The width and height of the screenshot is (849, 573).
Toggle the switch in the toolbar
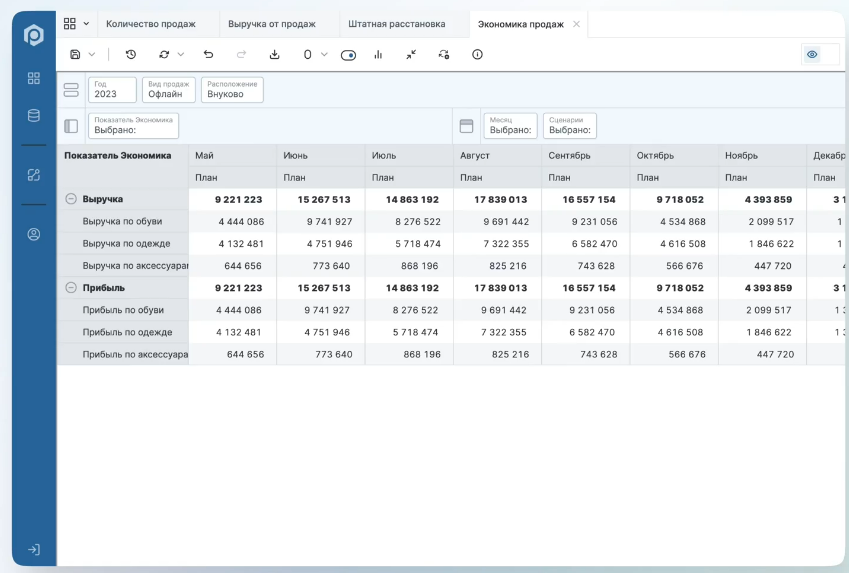tap(348, 55)
